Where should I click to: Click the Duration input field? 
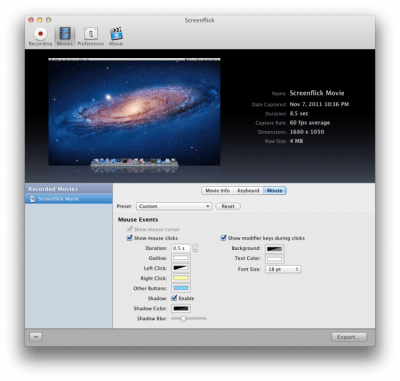pos(181,248)
